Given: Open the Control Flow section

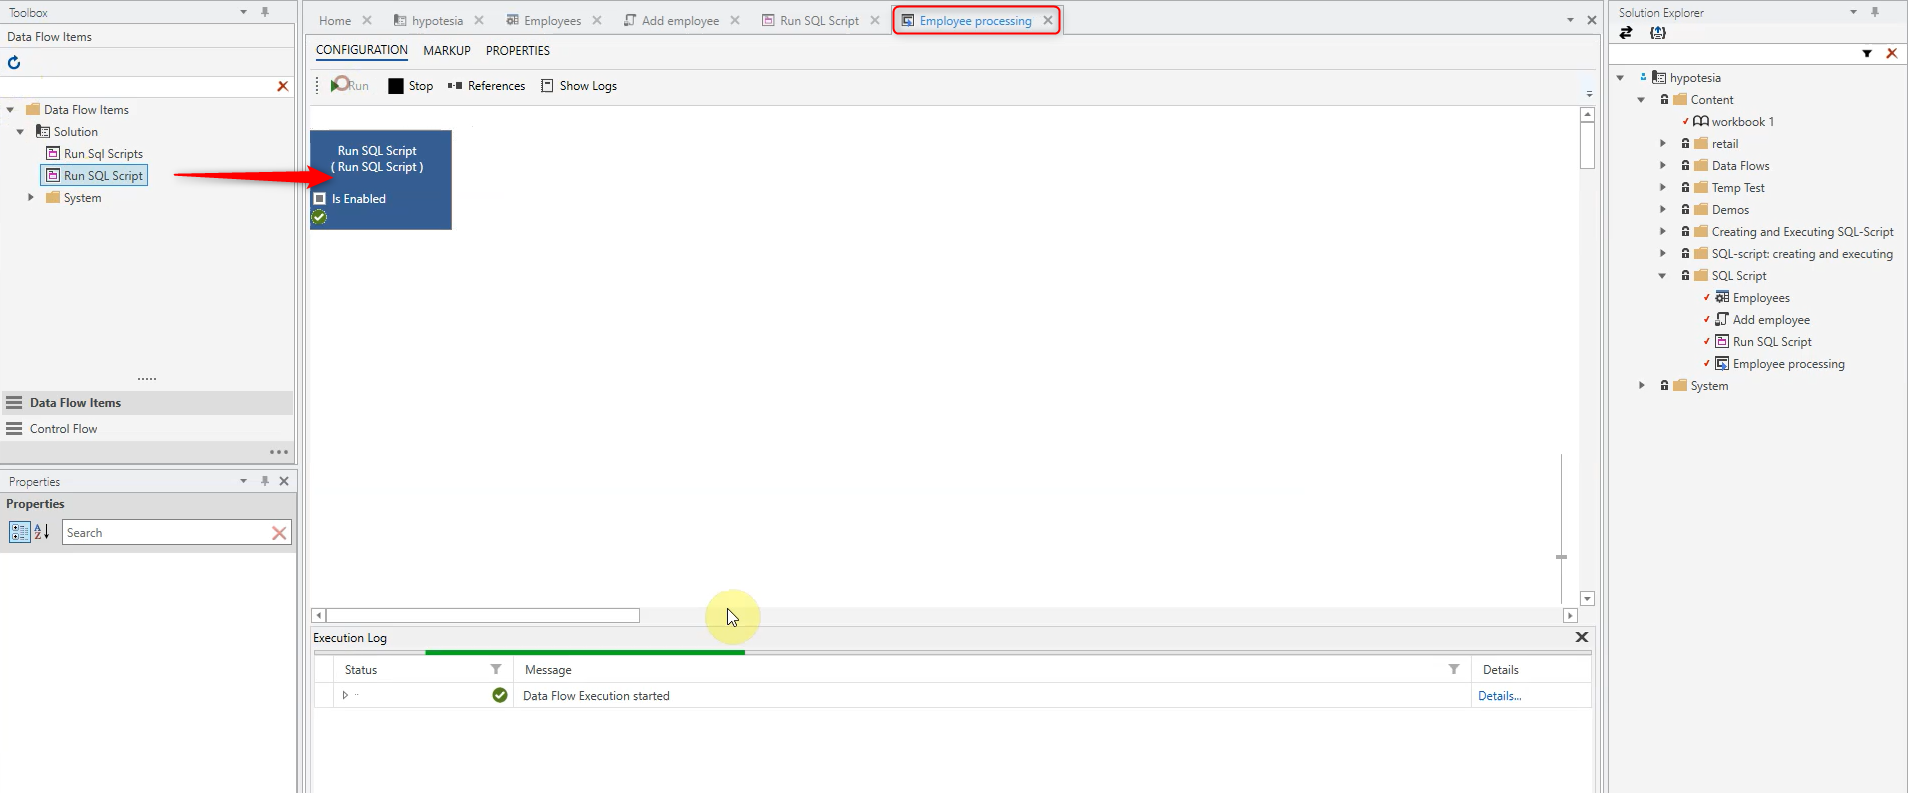Looking at the screenshot, I should [x=63, y=429].
